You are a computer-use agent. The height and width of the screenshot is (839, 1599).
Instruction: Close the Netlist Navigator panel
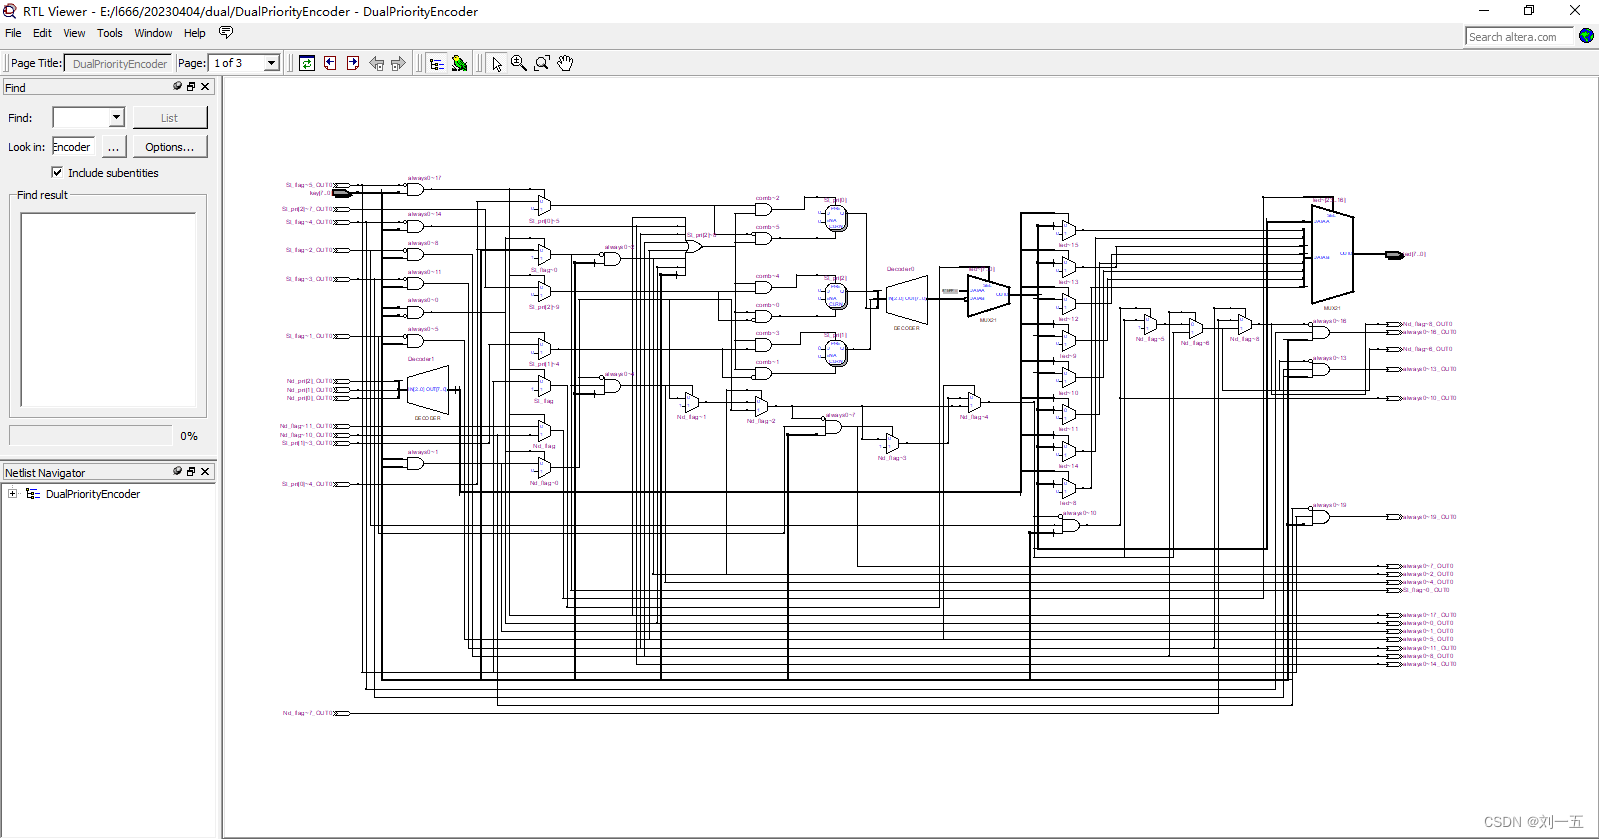(205, 471)
